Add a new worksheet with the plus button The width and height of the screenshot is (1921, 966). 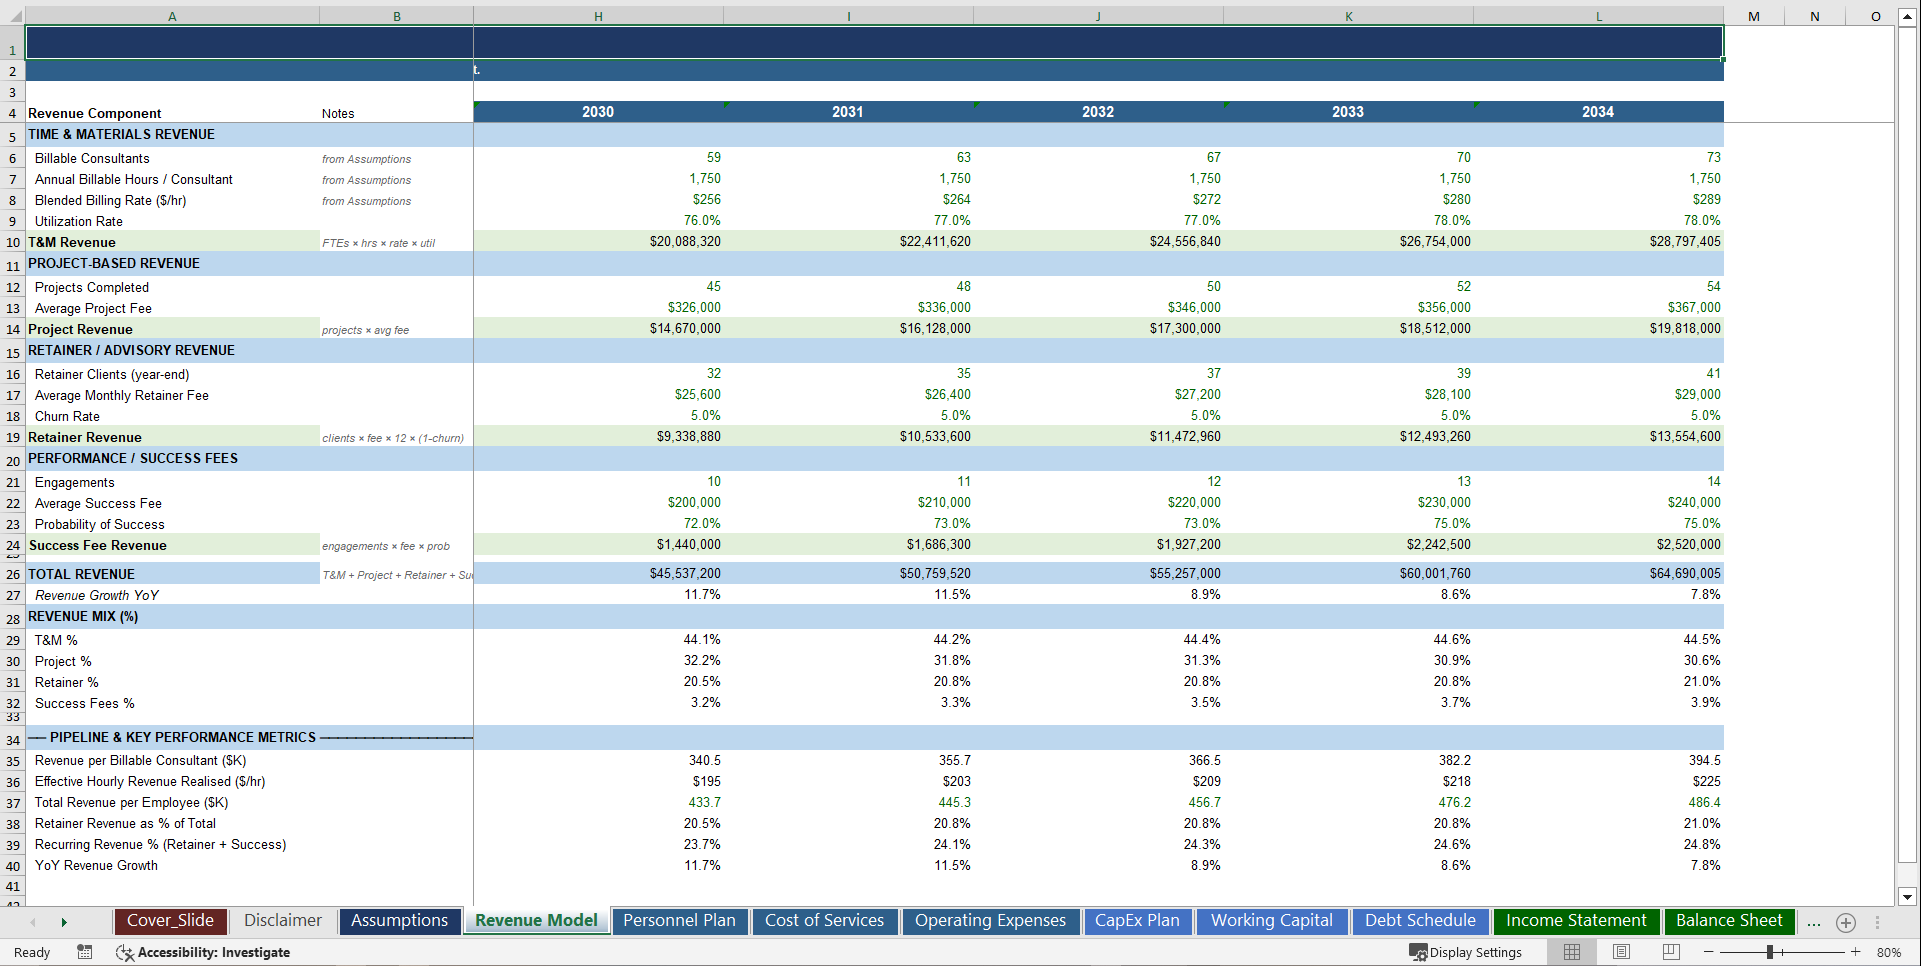pyautogui.click(x=1846, y=922)
